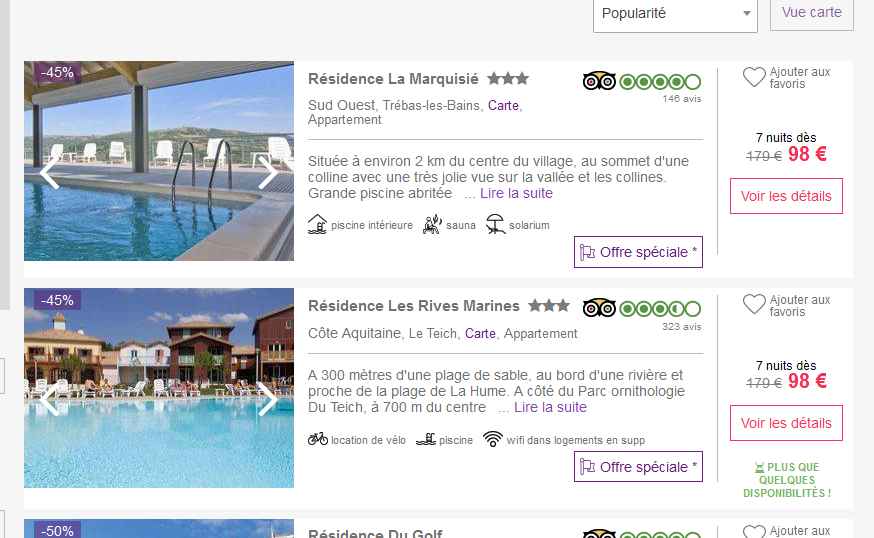
Task: Go to previous photo of Les Rives Marines
Action: (x=50, y=399)
